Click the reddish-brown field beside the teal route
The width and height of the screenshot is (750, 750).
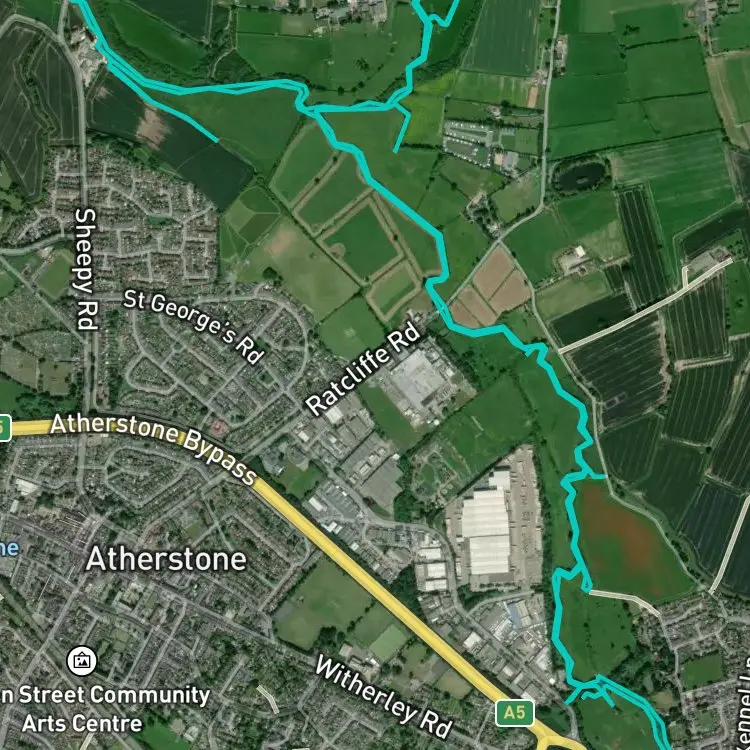626,536
